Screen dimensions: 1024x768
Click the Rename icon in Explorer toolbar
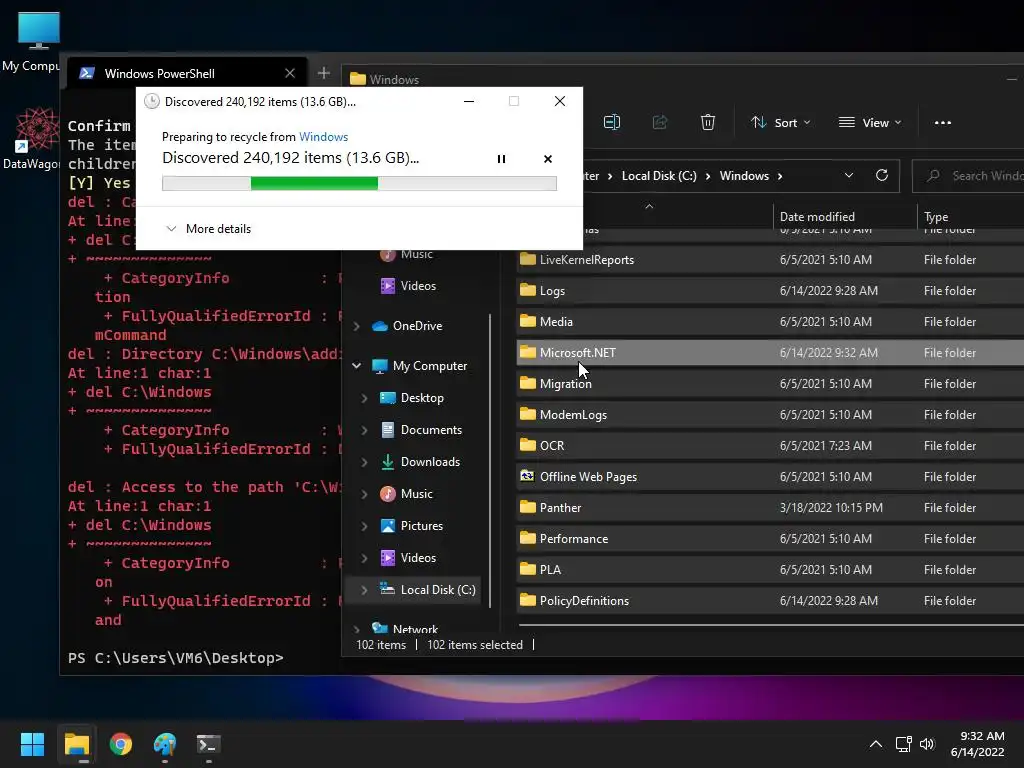click(612, 122)
